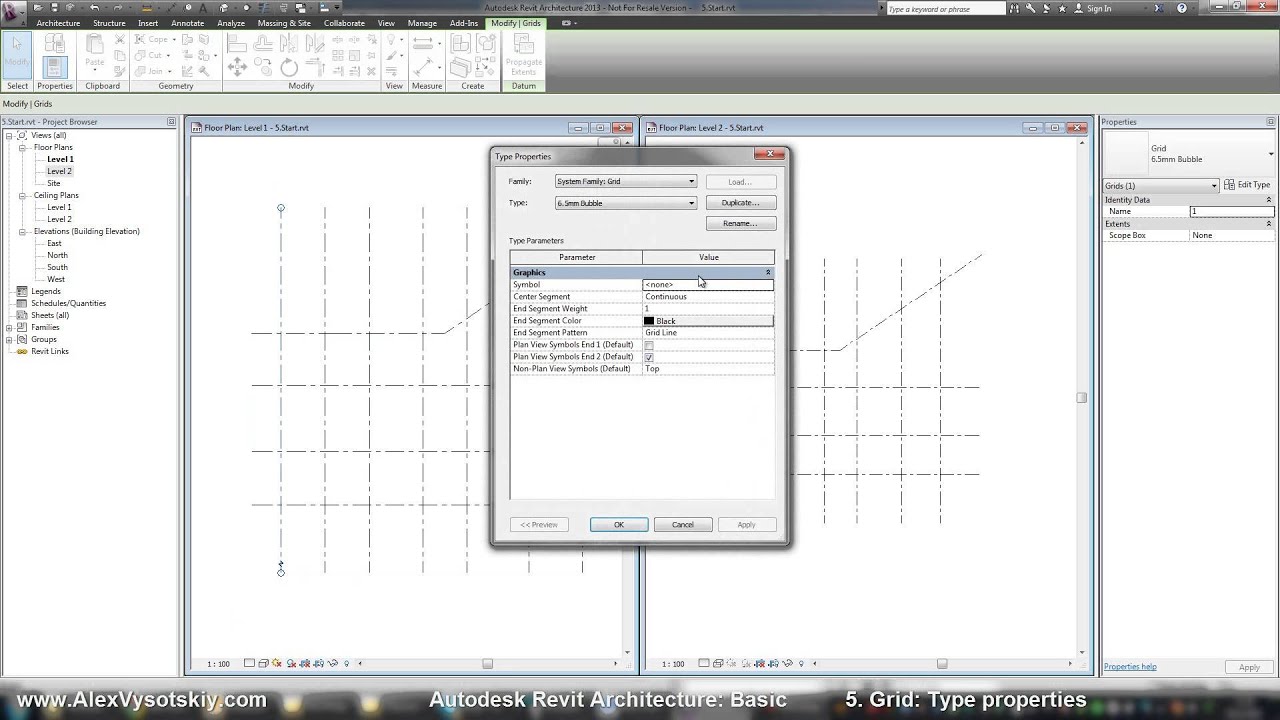Viewport: 1280px width, 720px height.
Task: Click the Duplicate... button
Action: pyautogui.click(x=741, y=203)
